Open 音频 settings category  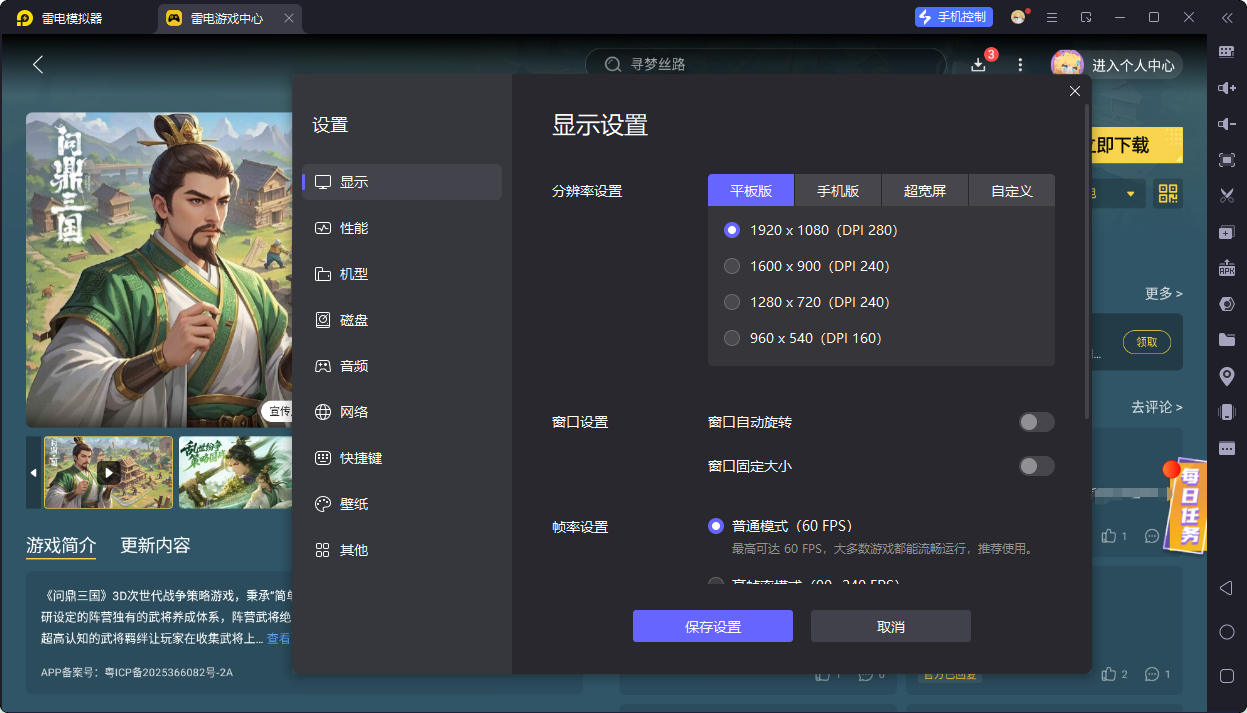(x=402, y=366)
